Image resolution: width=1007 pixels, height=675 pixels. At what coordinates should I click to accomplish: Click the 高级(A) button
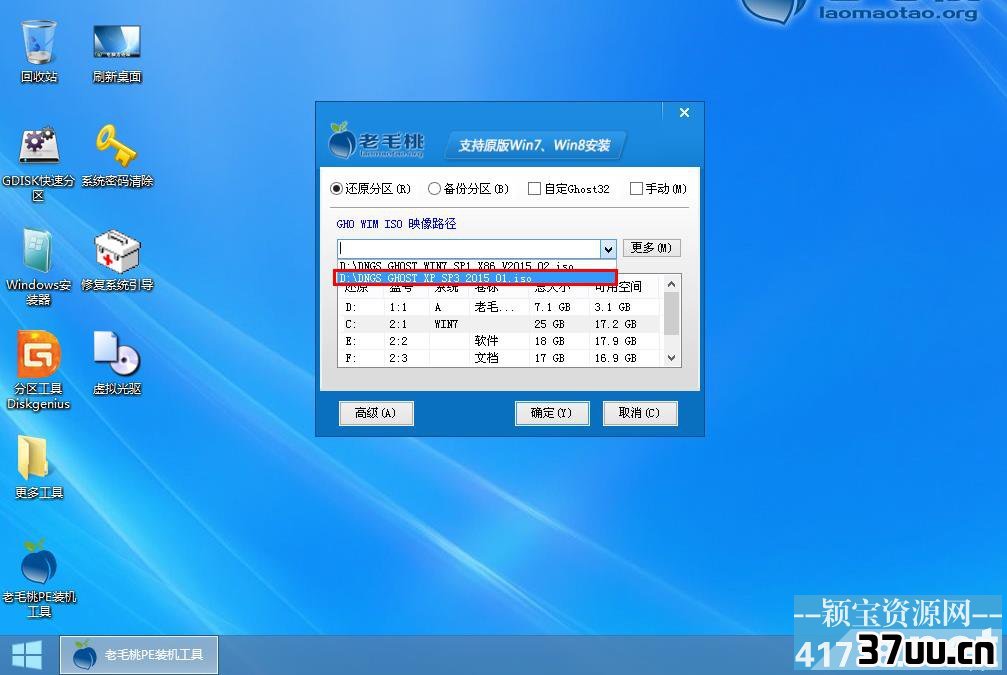click(x=376, y=413)
